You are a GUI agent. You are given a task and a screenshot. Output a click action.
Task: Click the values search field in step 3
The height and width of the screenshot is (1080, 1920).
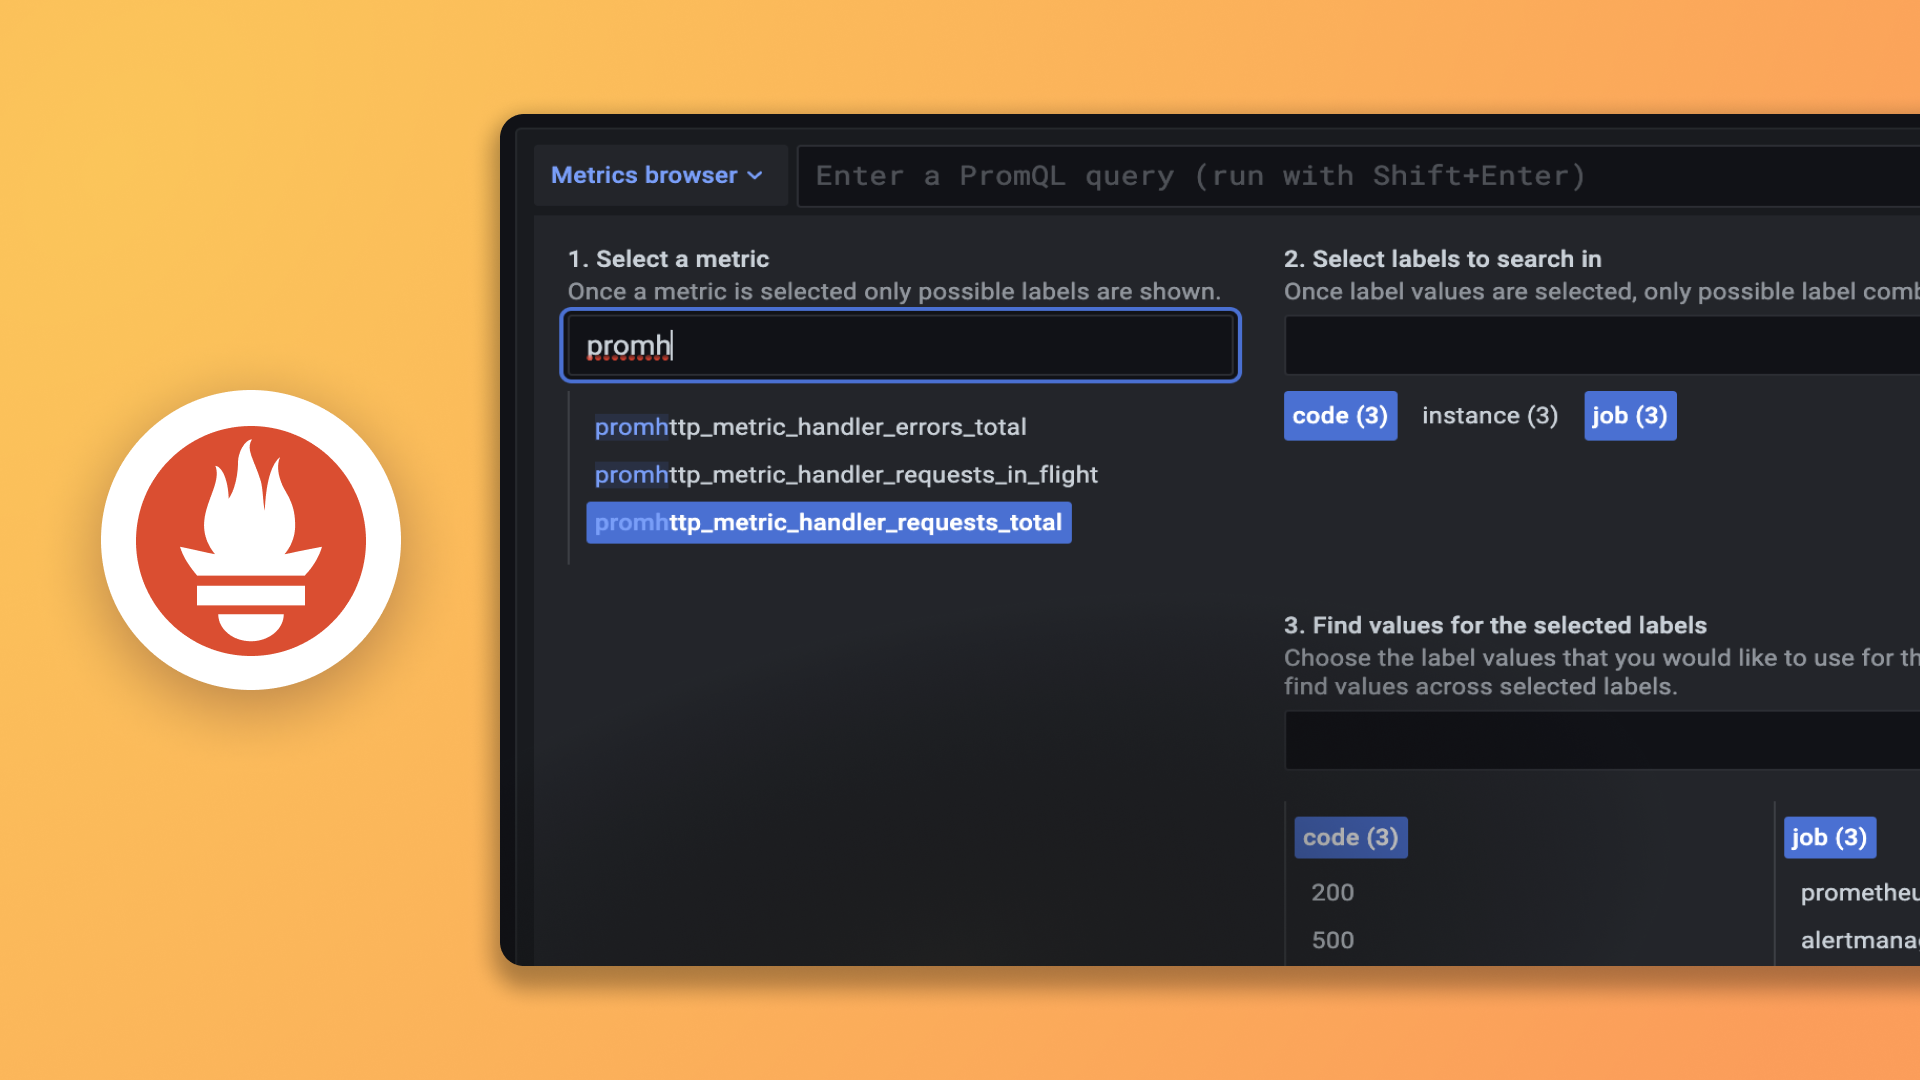[x=1600, y=740]
